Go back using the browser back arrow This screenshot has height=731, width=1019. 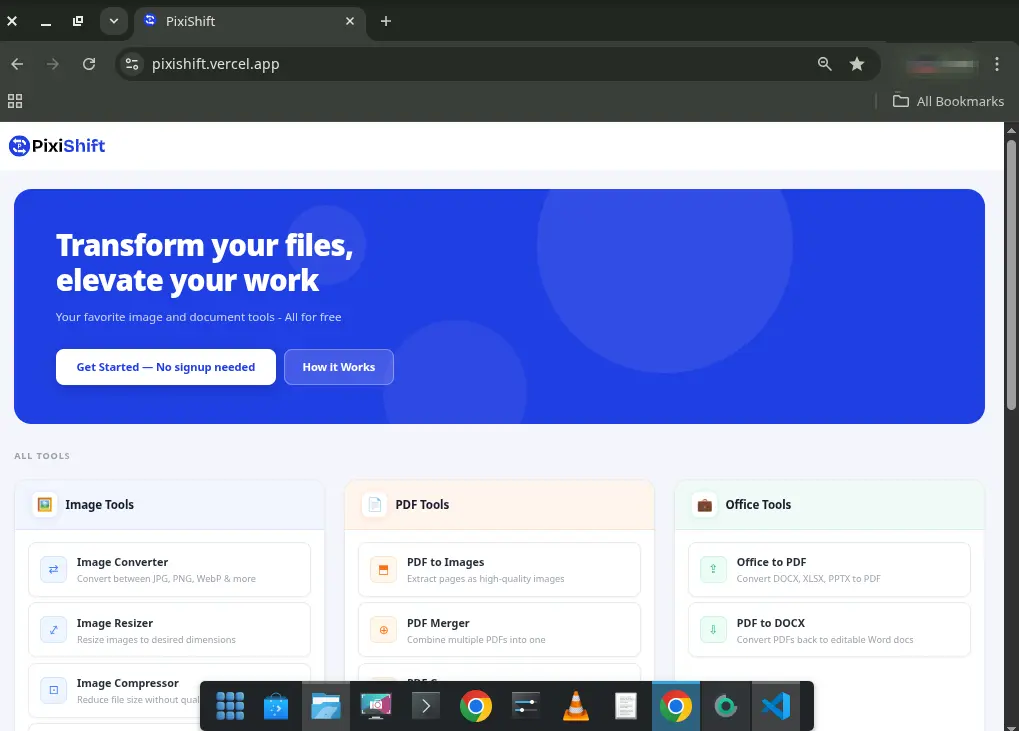18,64
